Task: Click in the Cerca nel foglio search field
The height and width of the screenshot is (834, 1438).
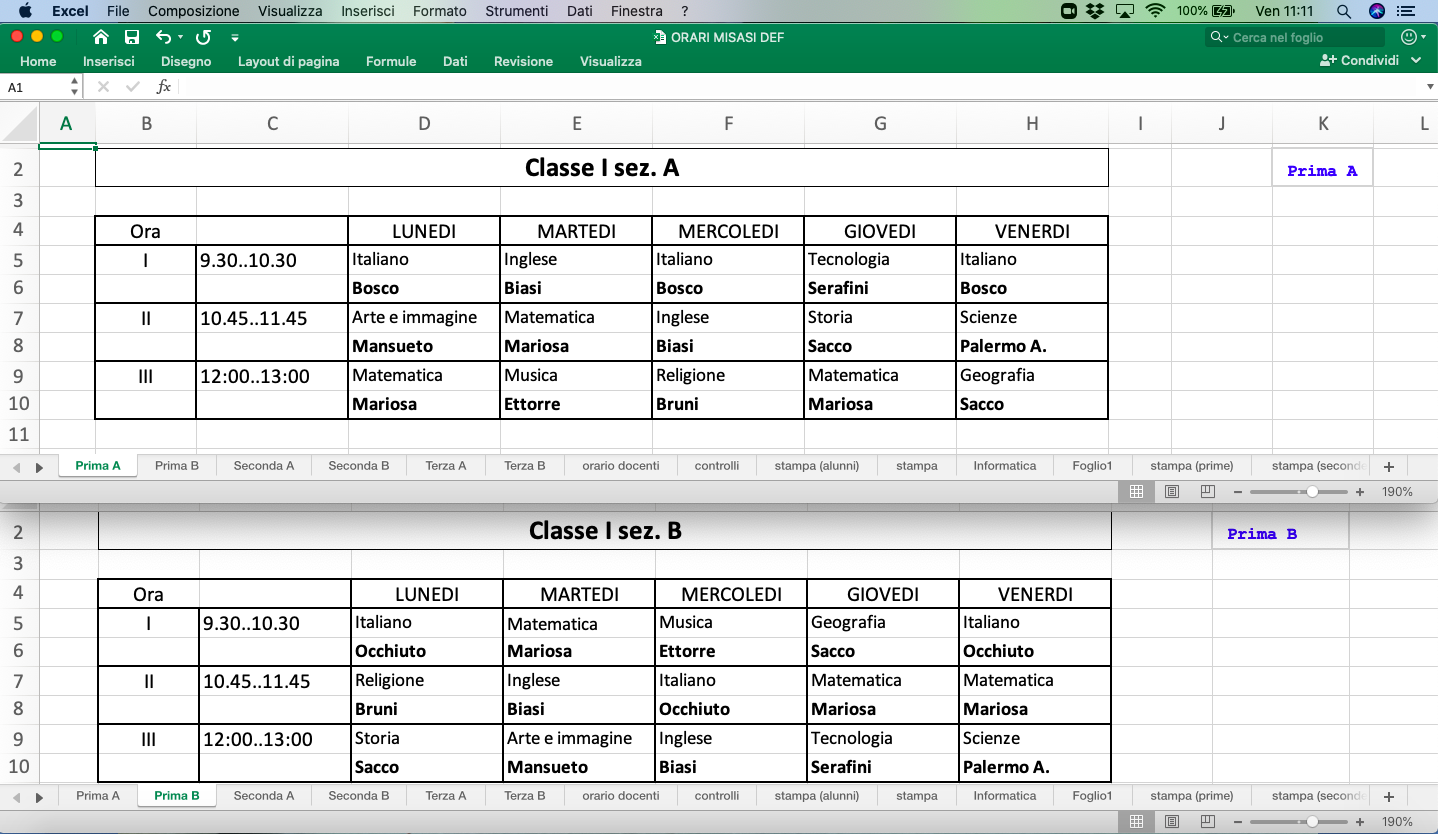Action: [x=1295, y=37]
